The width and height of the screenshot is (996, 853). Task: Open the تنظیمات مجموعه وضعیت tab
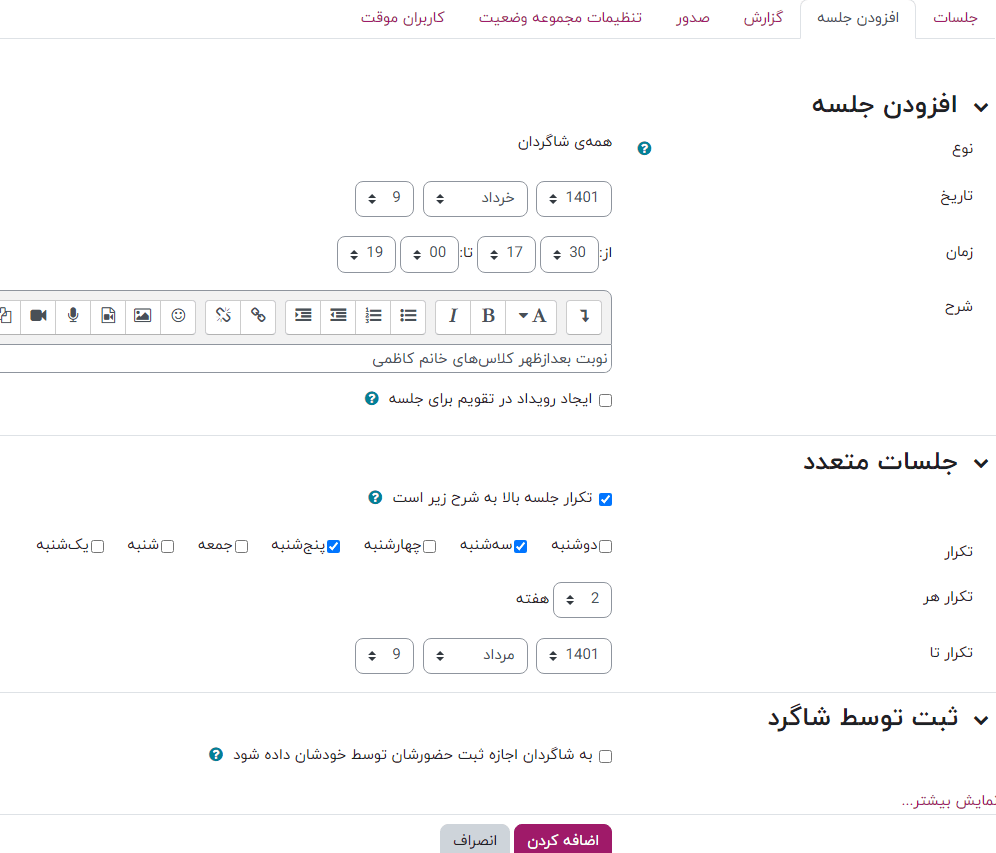[x=561, y=17]
